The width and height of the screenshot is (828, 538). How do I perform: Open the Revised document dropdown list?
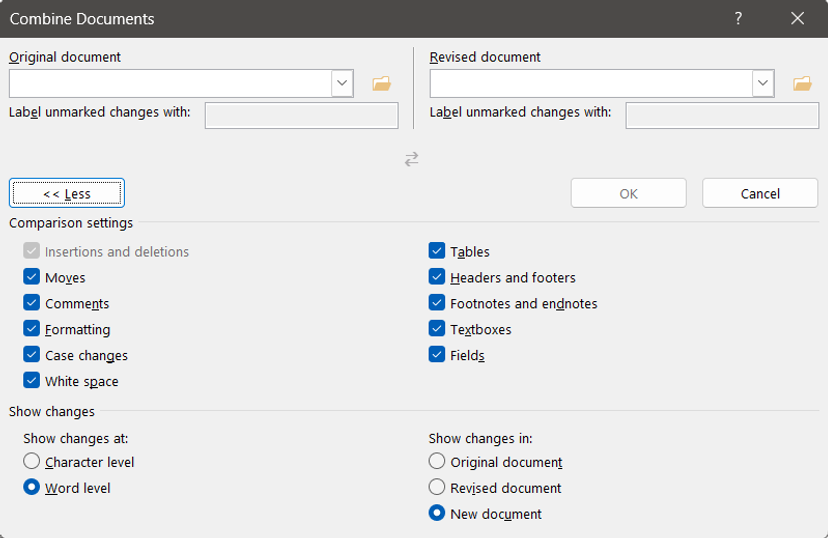click(764, 84)
